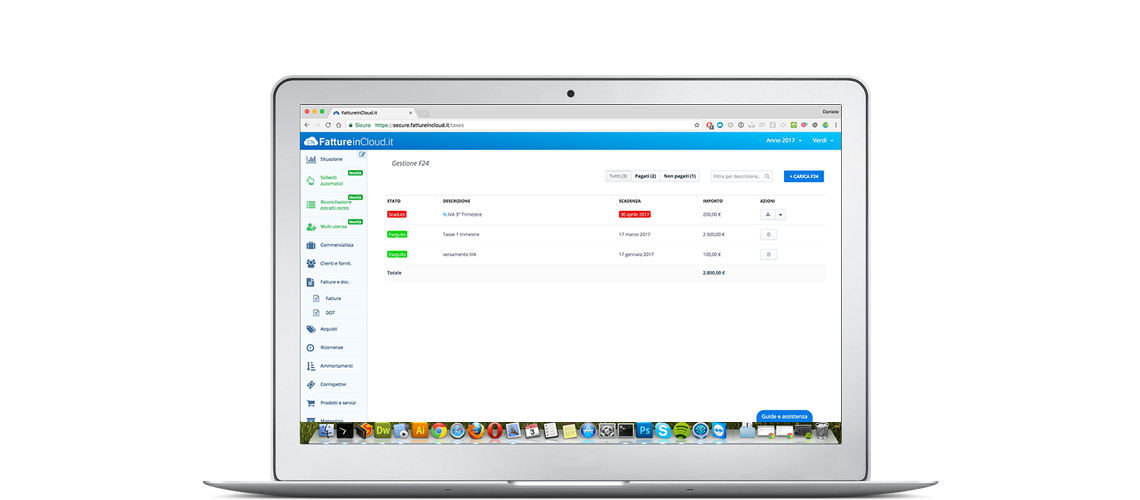Image resolution: width=1140 pixels, height=500 pixels.
Task: Click the 2.500,00 € amount cell
Action: pyautogui.click(x=714, y=235)
